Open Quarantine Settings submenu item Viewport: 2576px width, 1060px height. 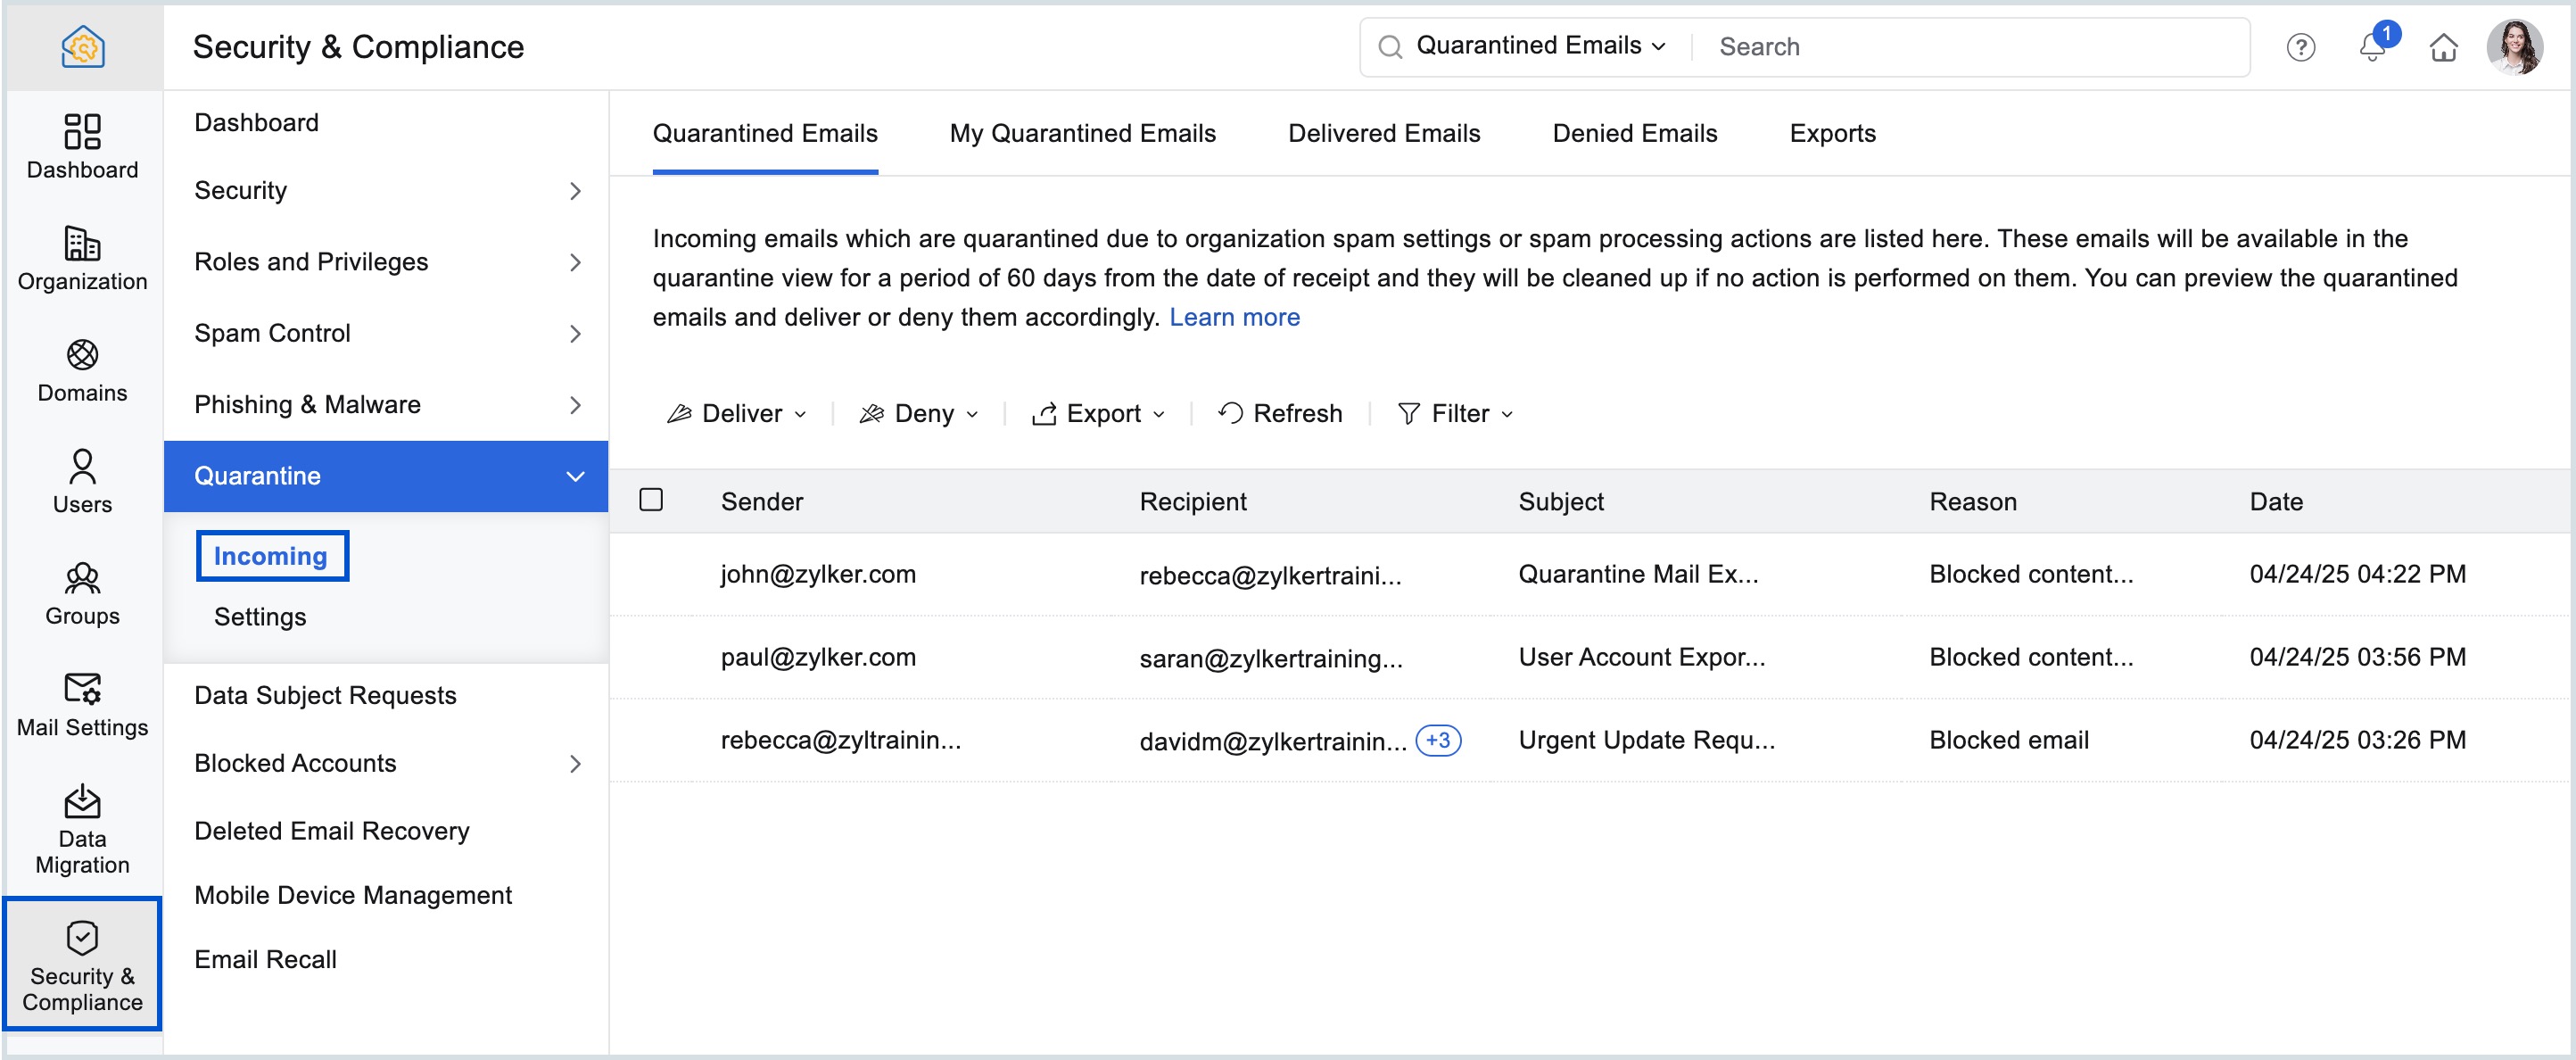[260, 616]
